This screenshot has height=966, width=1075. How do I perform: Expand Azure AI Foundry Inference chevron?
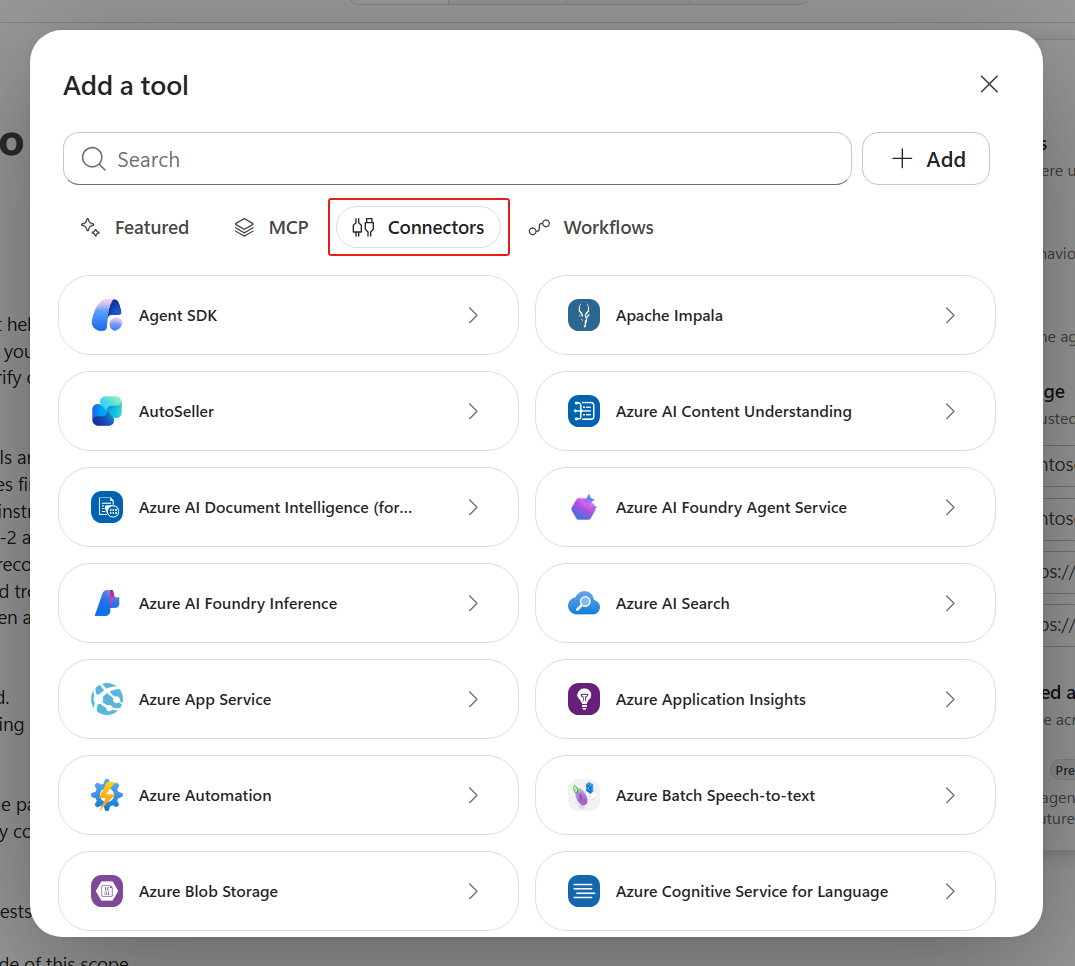473,603
